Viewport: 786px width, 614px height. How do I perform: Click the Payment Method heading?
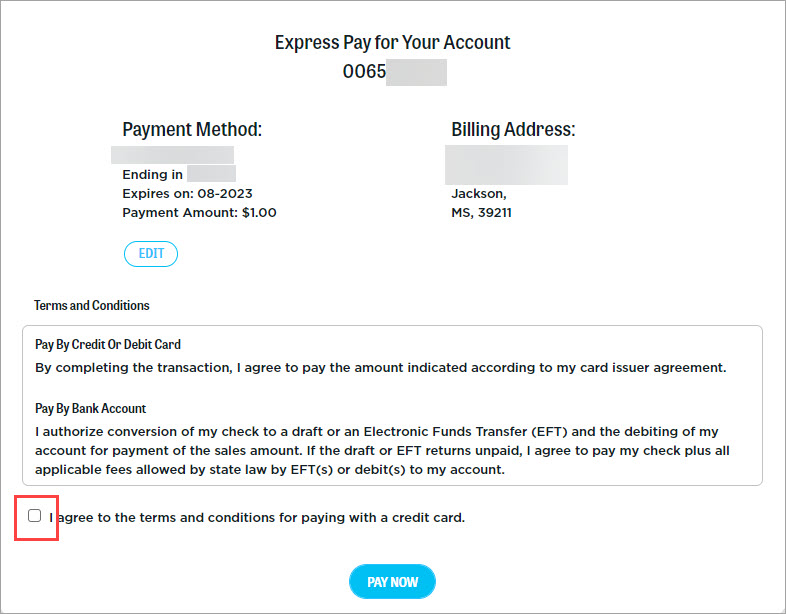[x=192, y=130]
